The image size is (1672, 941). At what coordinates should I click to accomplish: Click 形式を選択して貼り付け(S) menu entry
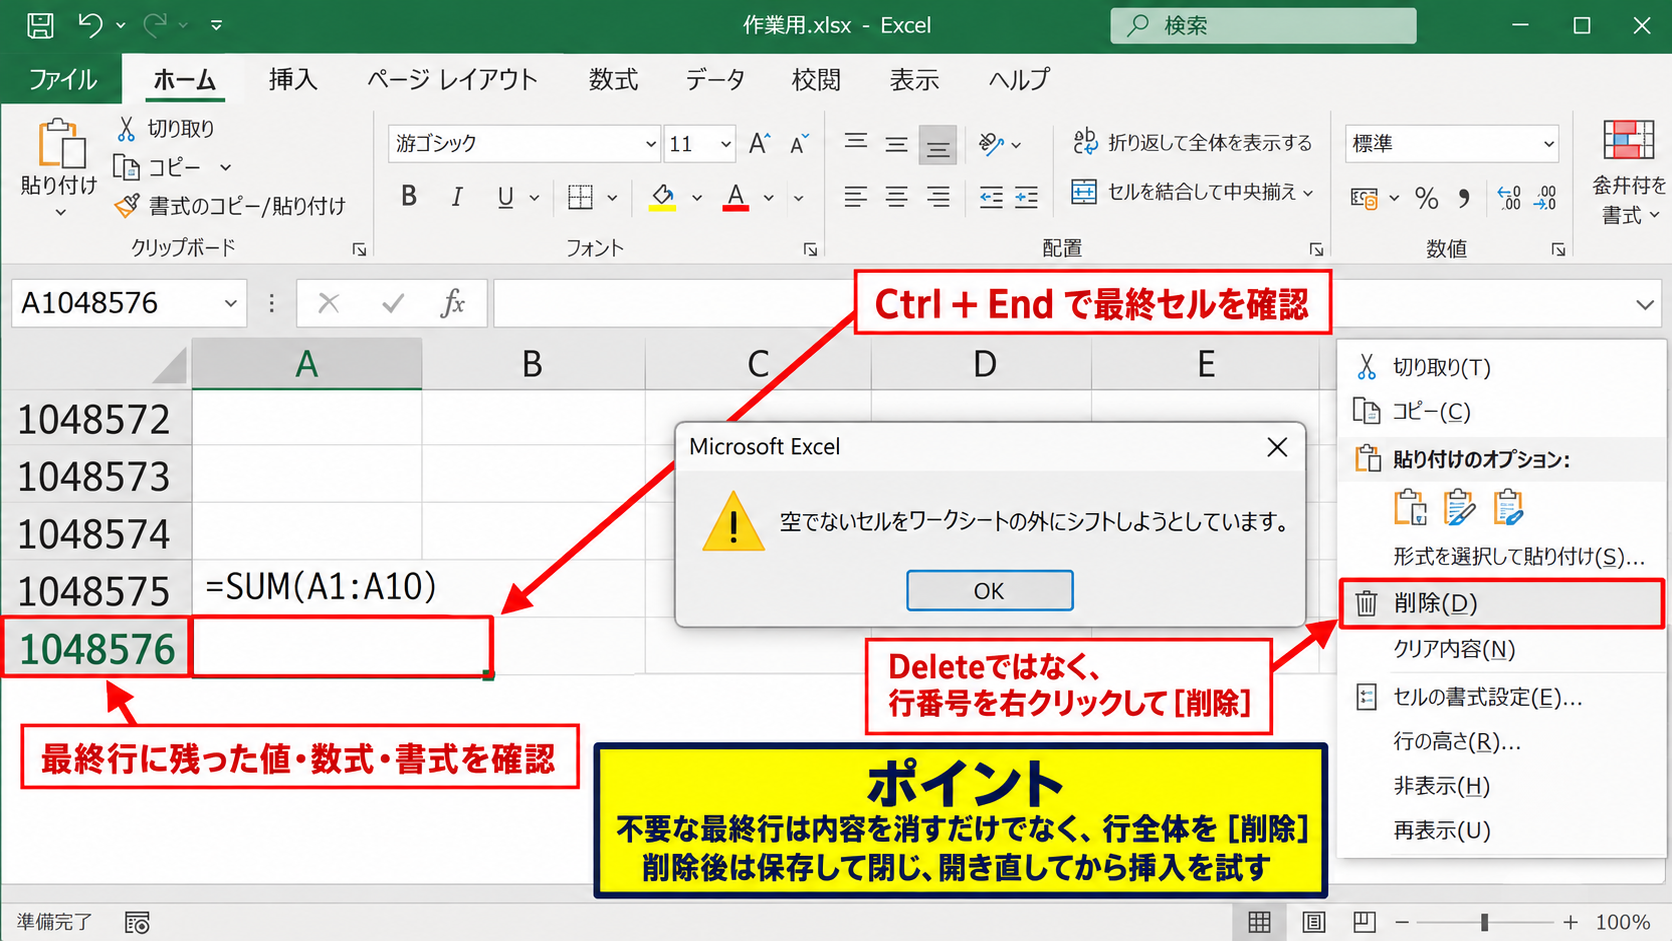pos(1518,557)
